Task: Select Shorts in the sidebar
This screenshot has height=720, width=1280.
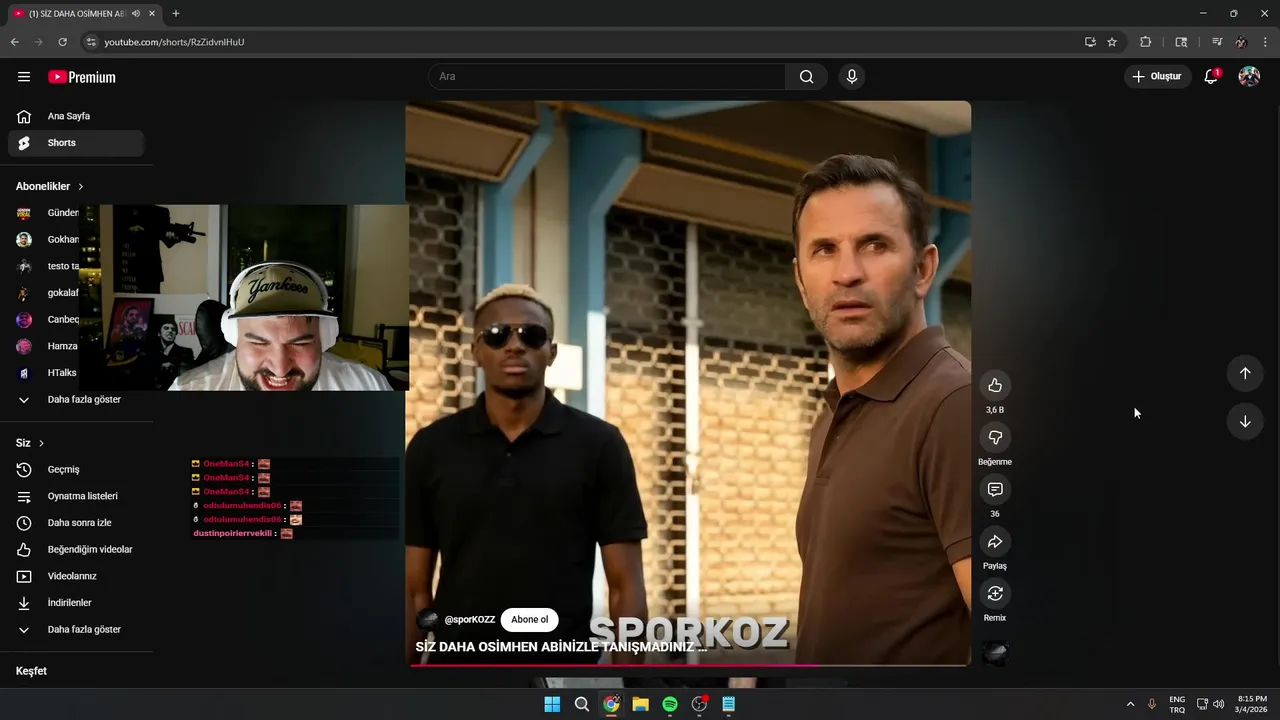Action: coord(76,143)
